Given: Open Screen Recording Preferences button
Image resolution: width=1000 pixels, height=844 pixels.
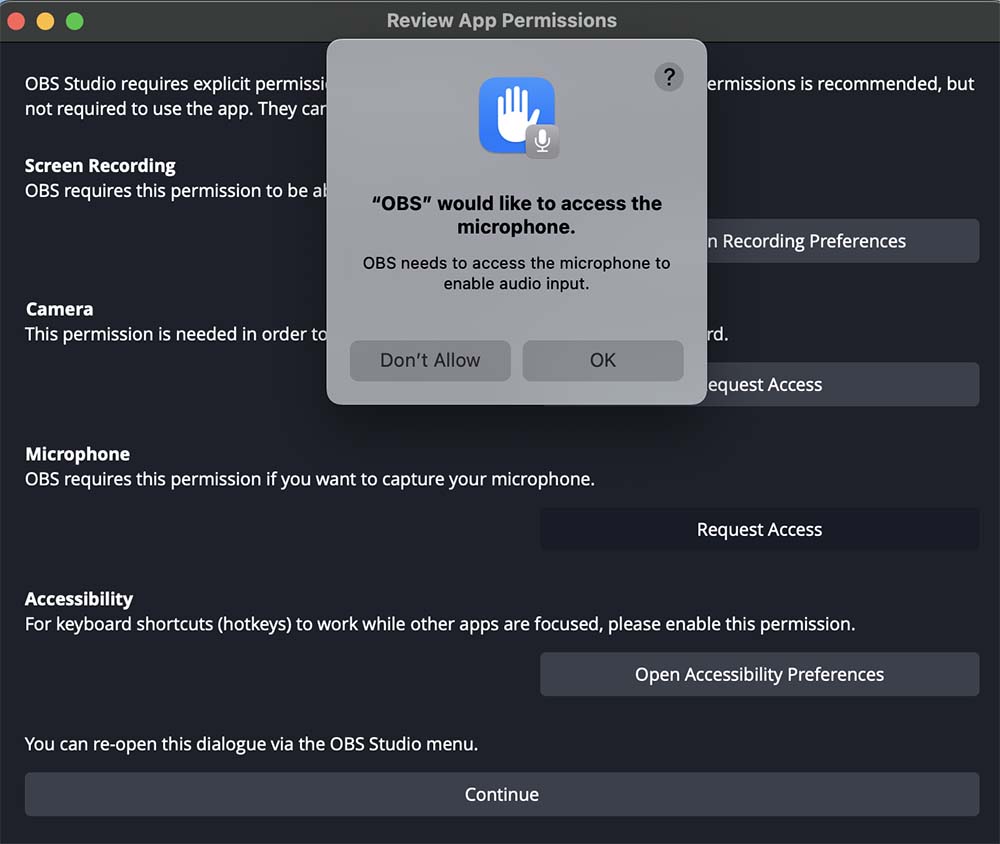Looking at the screenshot, I should click(x=842, y=241).
